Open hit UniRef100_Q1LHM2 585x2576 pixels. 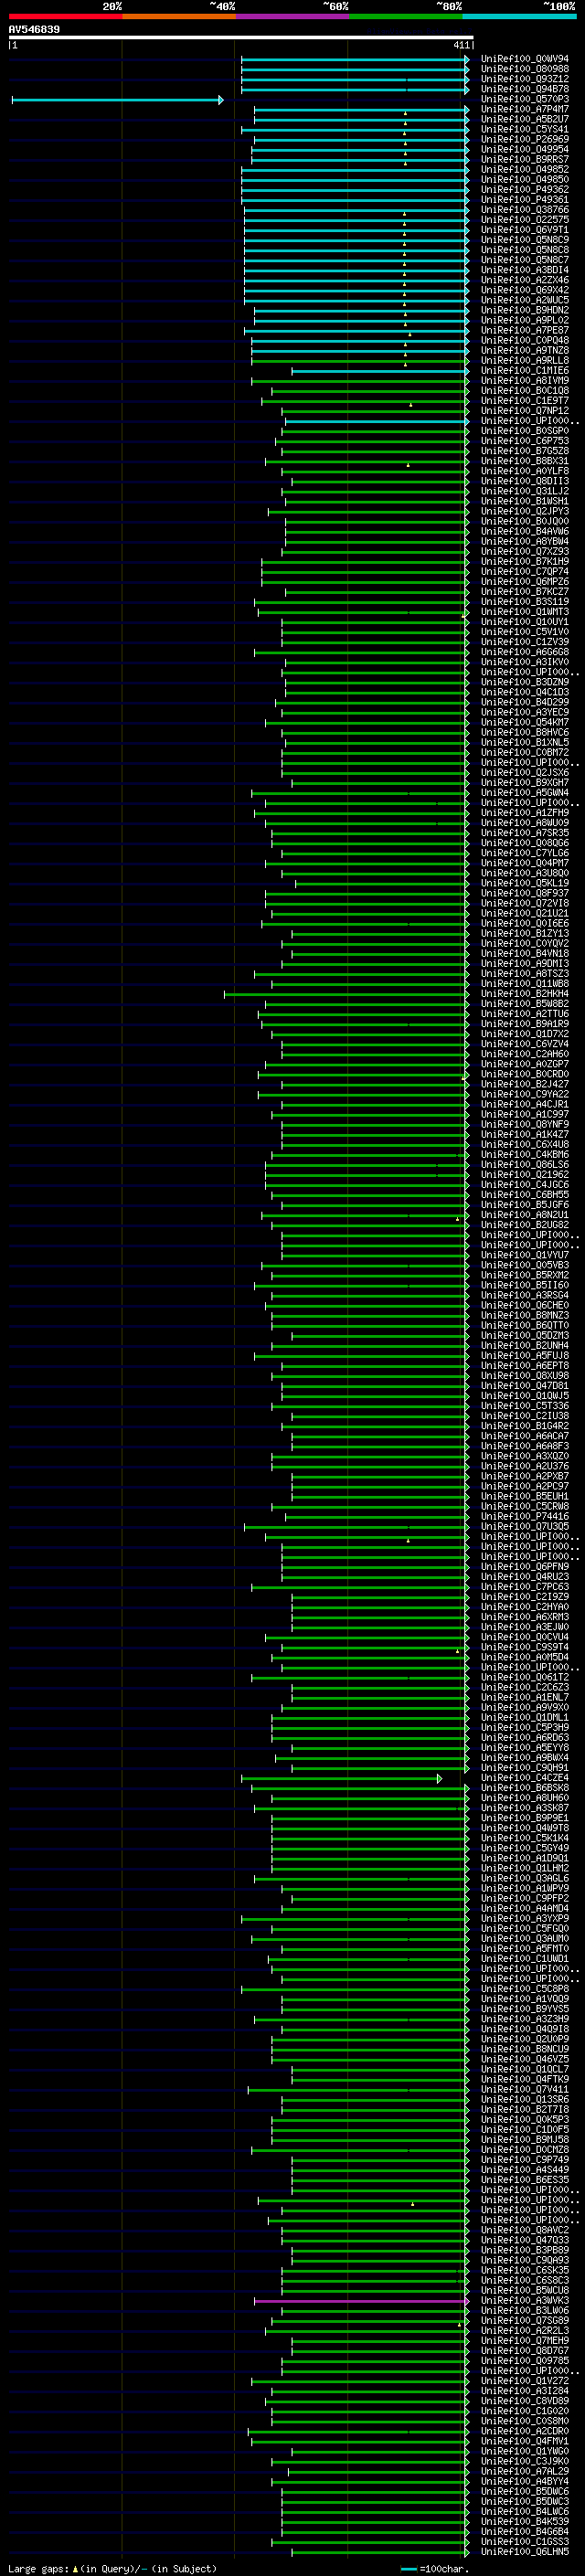click(525, 1868)
